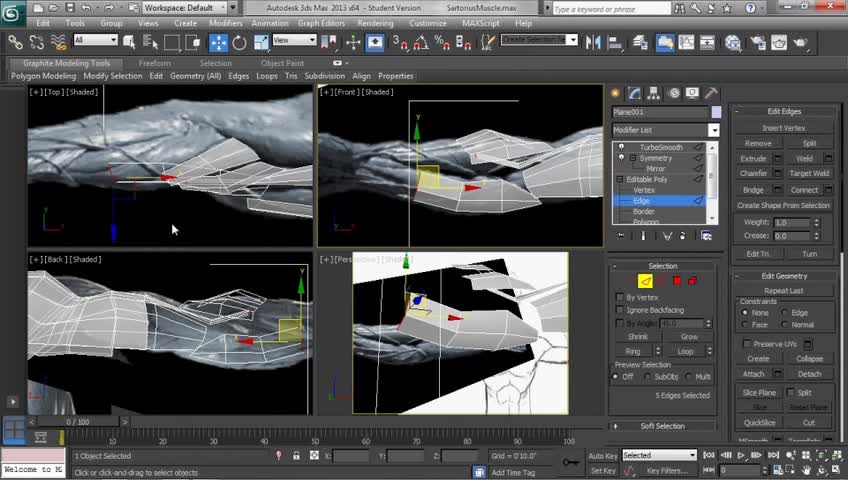Enable the By Vertex checkbox
Screen dimensions: 848x480
tap(620, 297)
